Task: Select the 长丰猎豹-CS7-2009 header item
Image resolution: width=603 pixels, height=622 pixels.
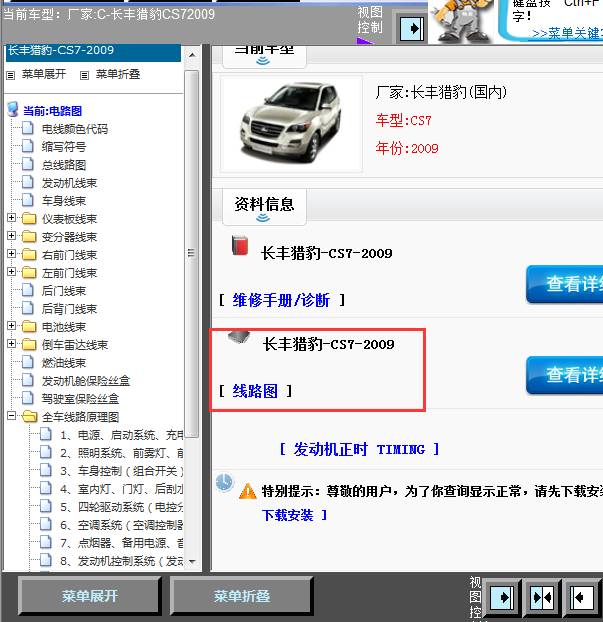Action: coord(94,53)
